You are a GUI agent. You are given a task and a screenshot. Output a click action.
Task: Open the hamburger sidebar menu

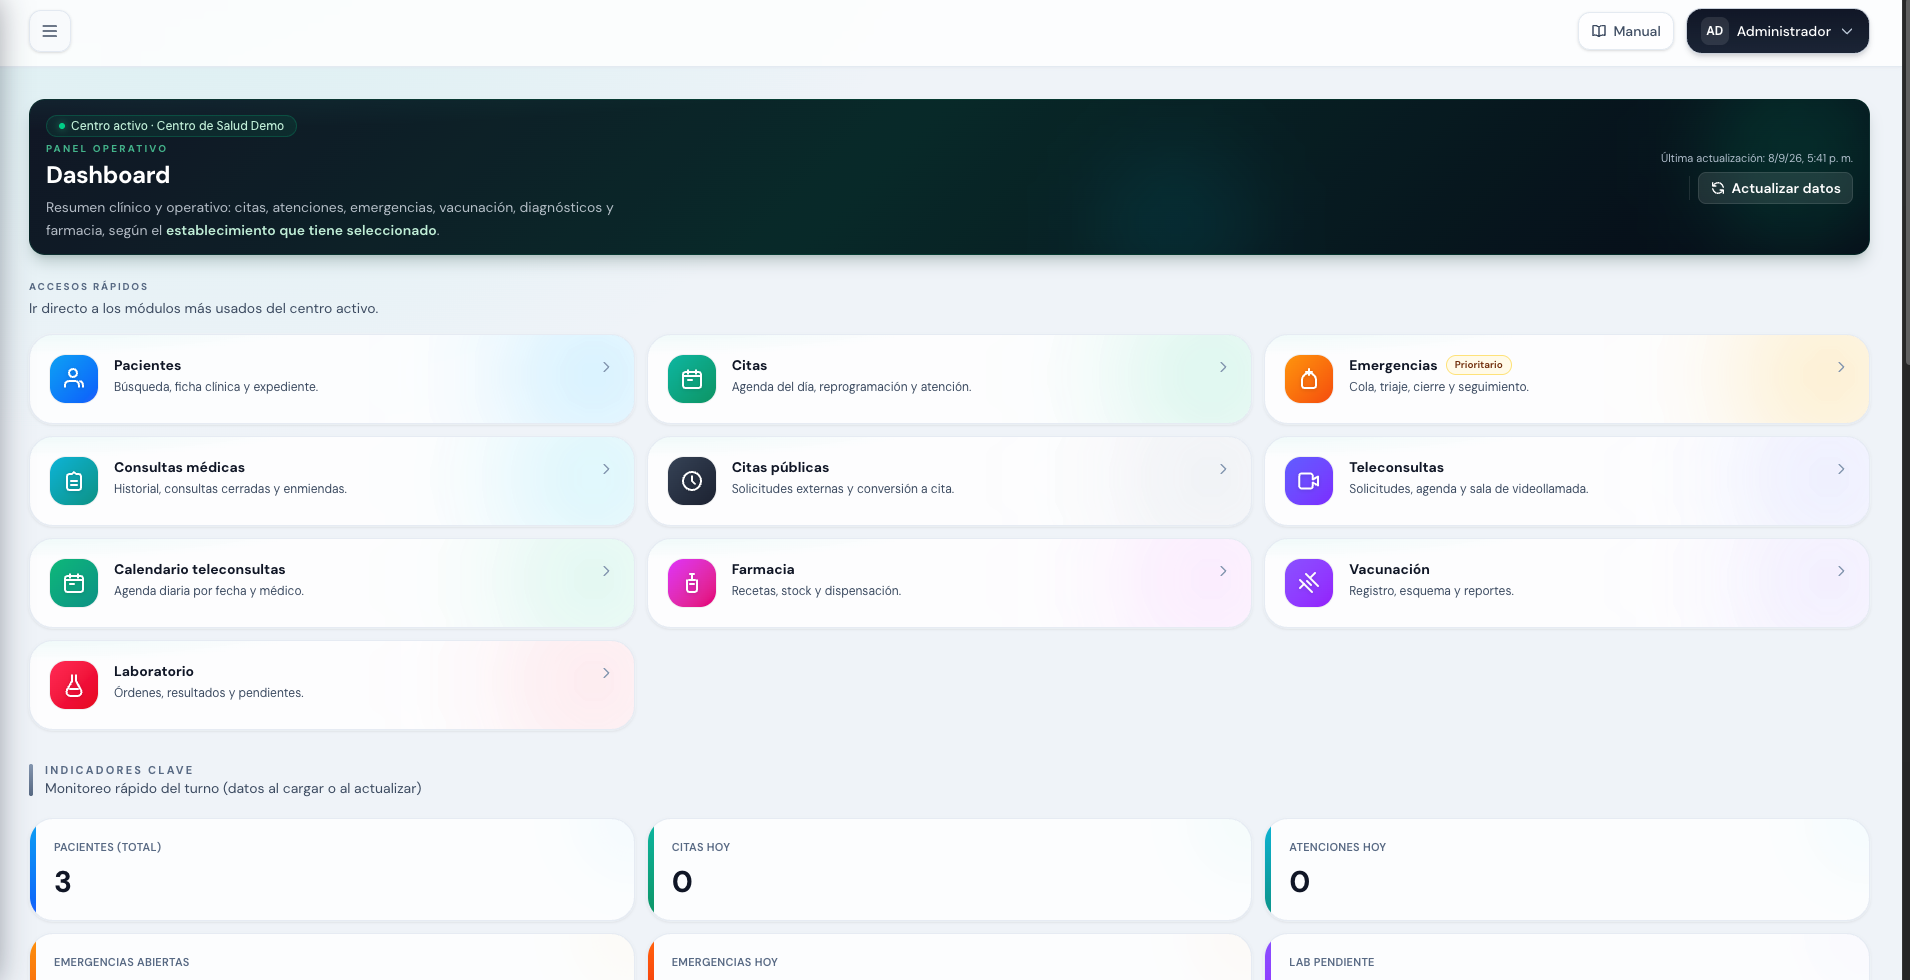pos(49,31)
